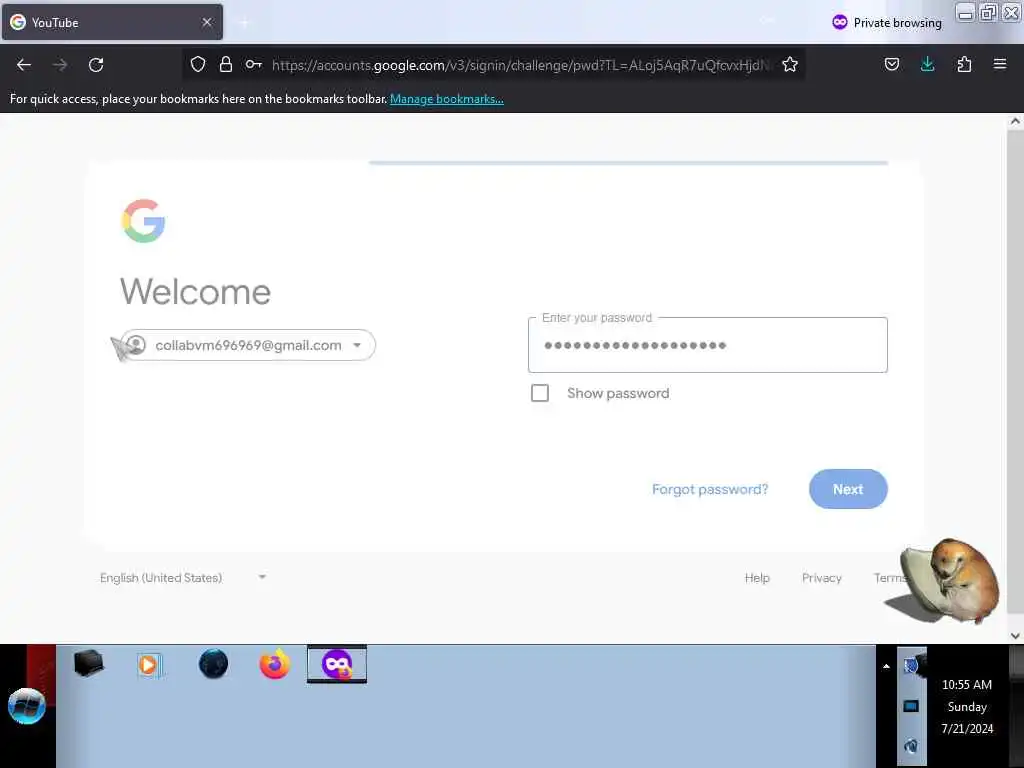Switch account collabvm696969@gmail.com dropdown
Viewport: 1024px width, 768px height.
[x=248, y=345]
